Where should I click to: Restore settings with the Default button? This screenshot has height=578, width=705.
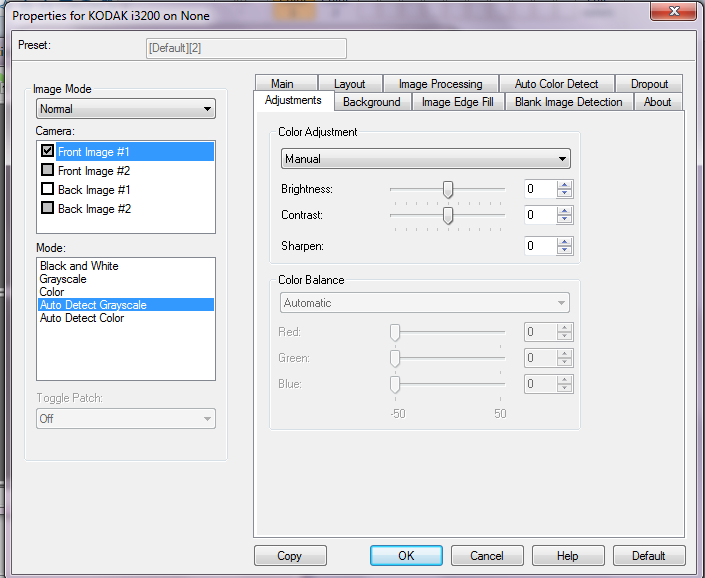tap(649, 556)
